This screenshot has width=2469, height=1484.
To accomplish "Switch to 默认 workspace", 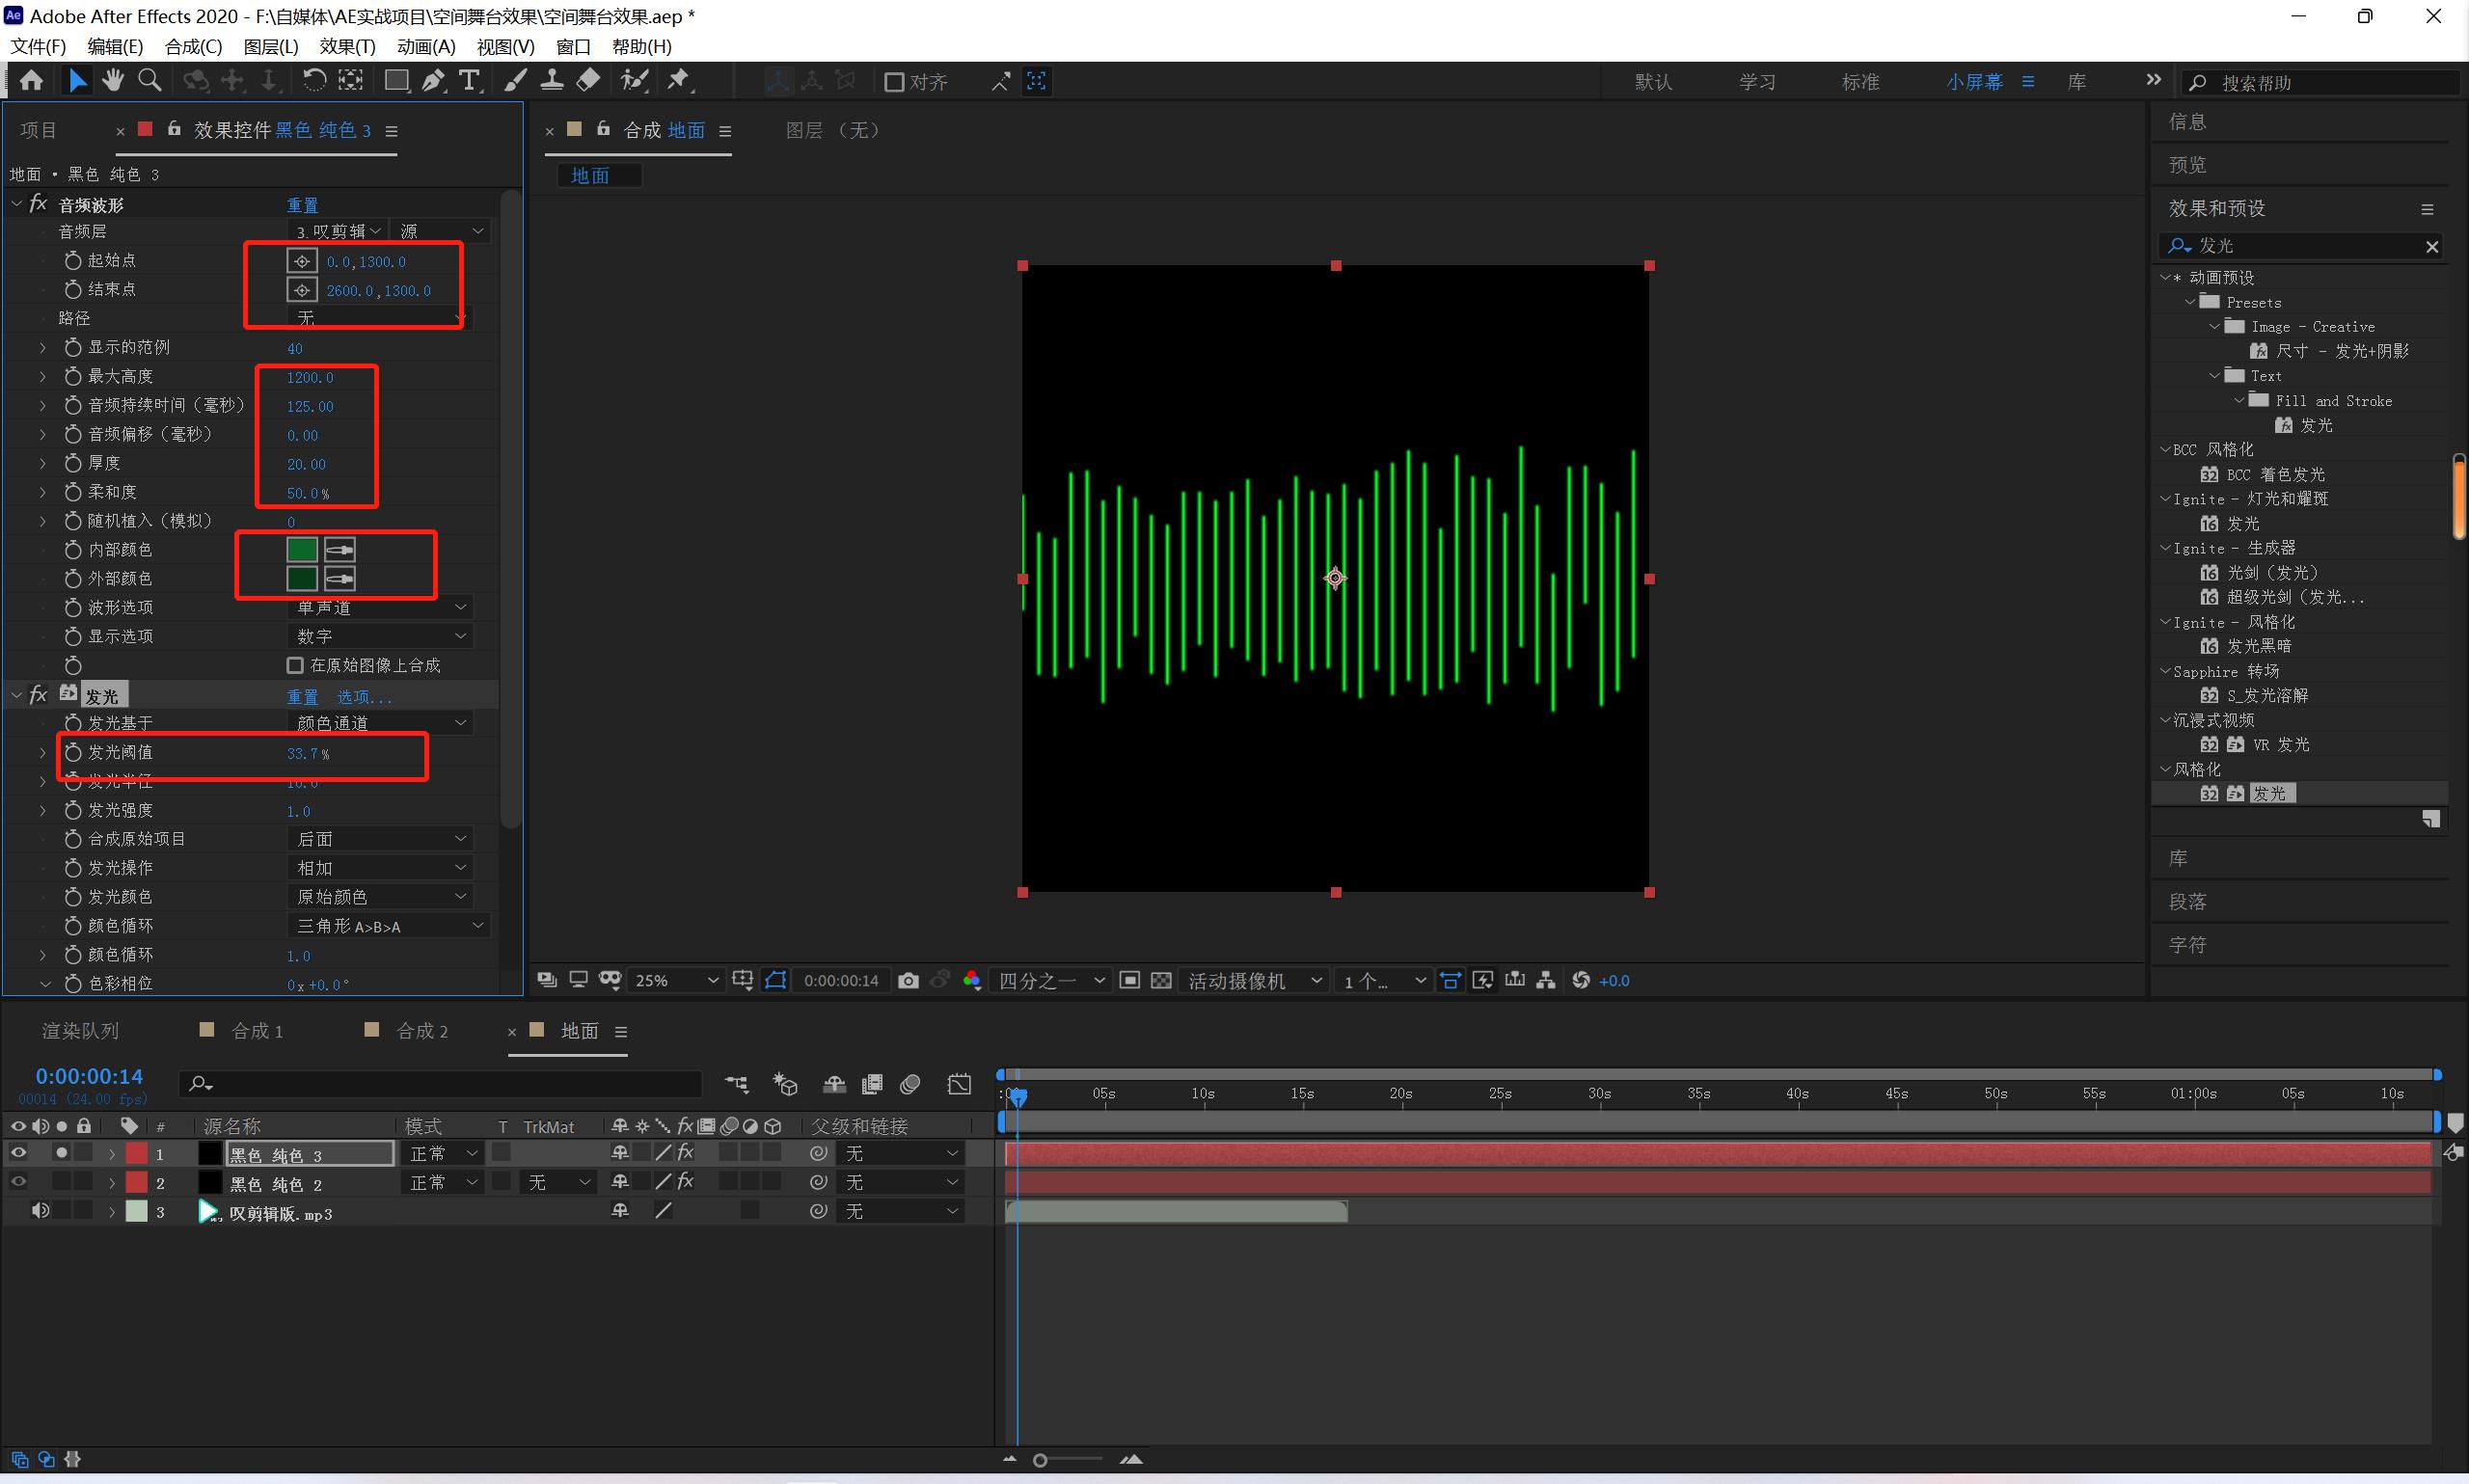I will (x=1653, y=82).
